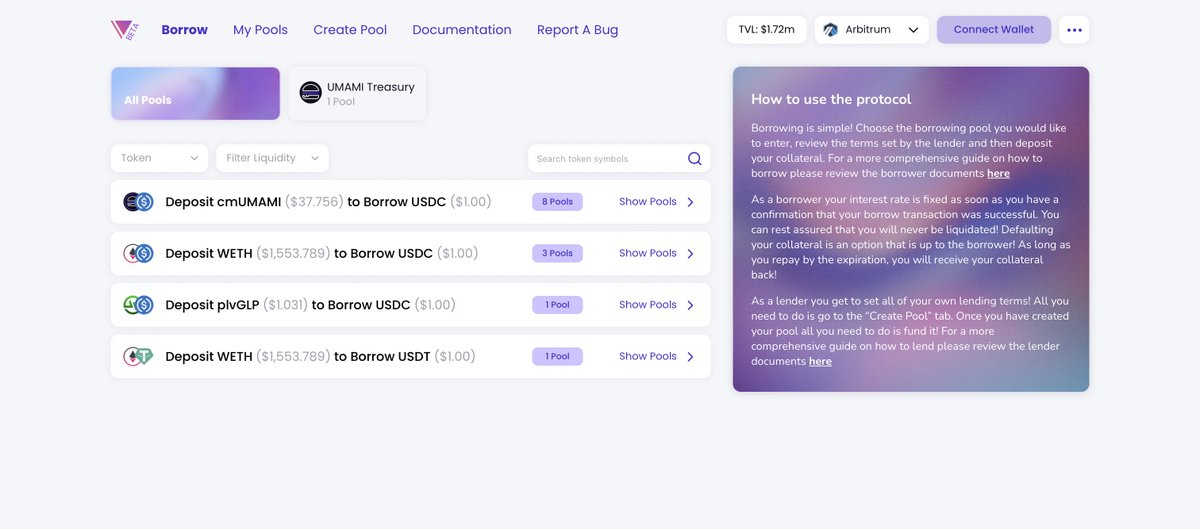
Task: Click the Search token symbols field
Action: (619, 158)
